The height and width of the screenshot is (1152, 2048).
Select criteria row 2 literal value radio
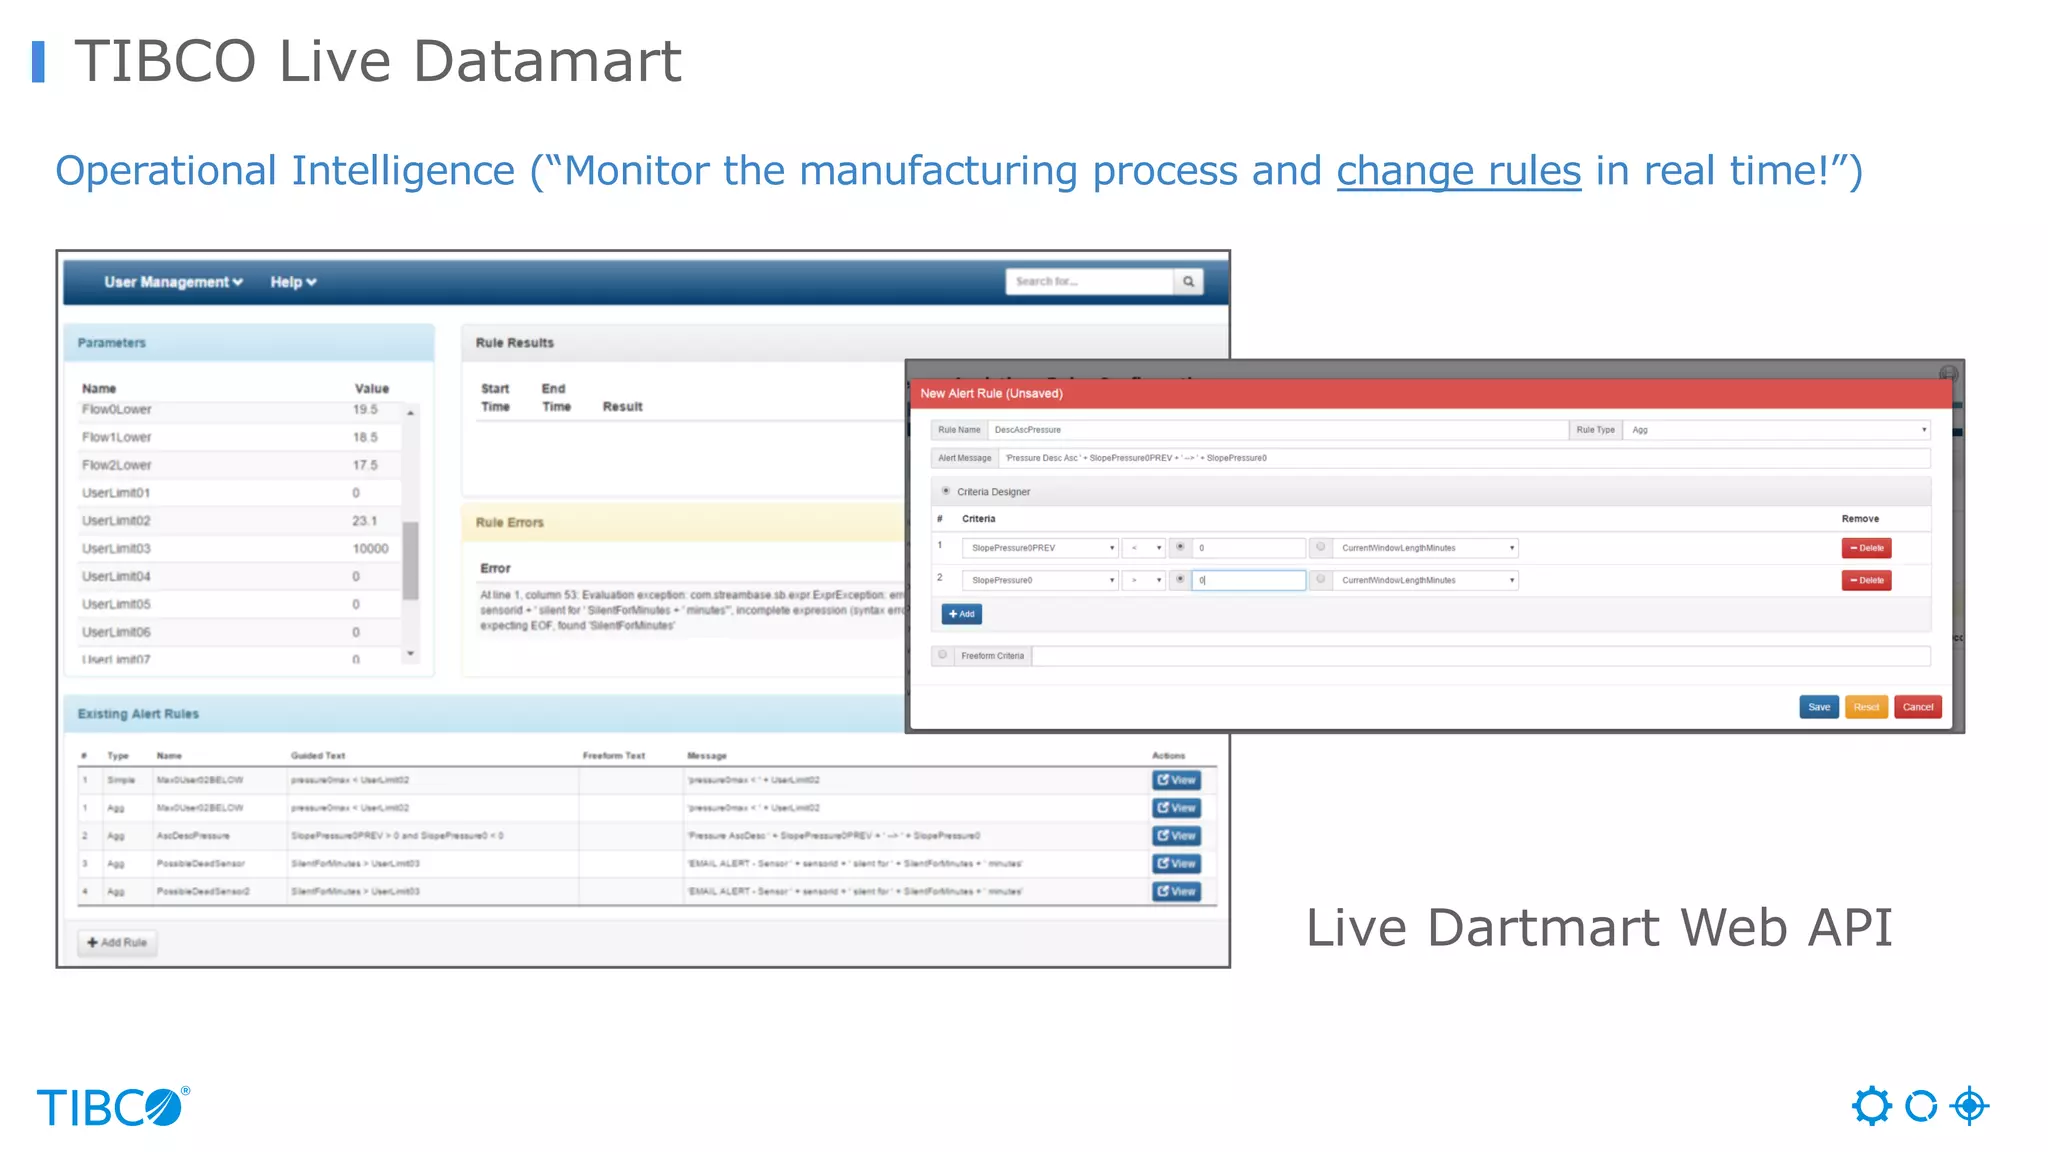[x=1180, y=579]
